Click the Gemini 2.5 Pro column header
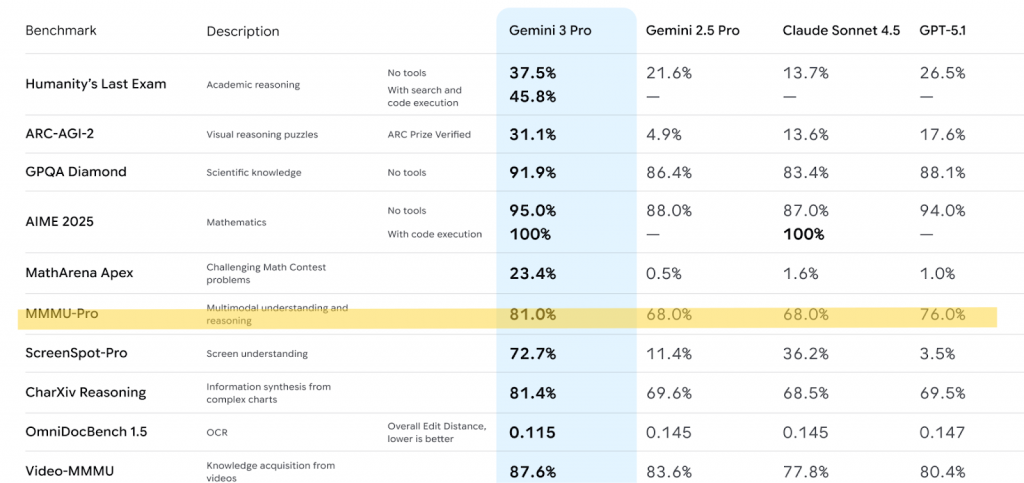The image size is (1024, 483). (x=693, y=31)
